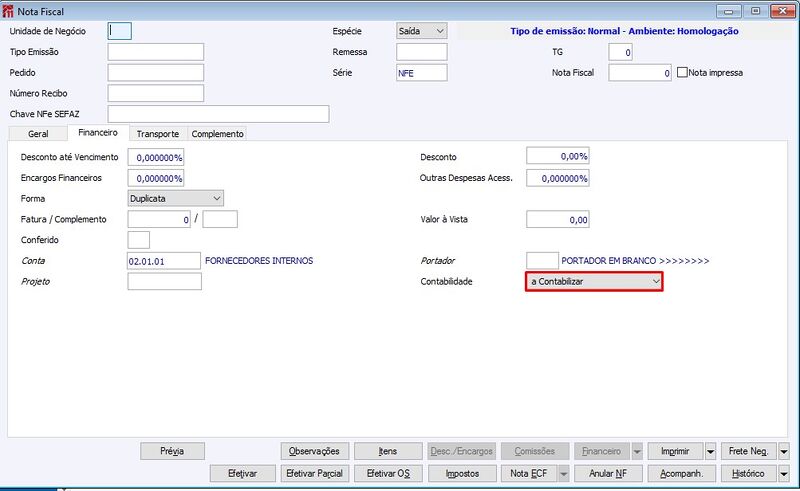Open dropdown arrow next to Financeiro button
Viewport: 800px width, 491px height.
coord(637,451)
